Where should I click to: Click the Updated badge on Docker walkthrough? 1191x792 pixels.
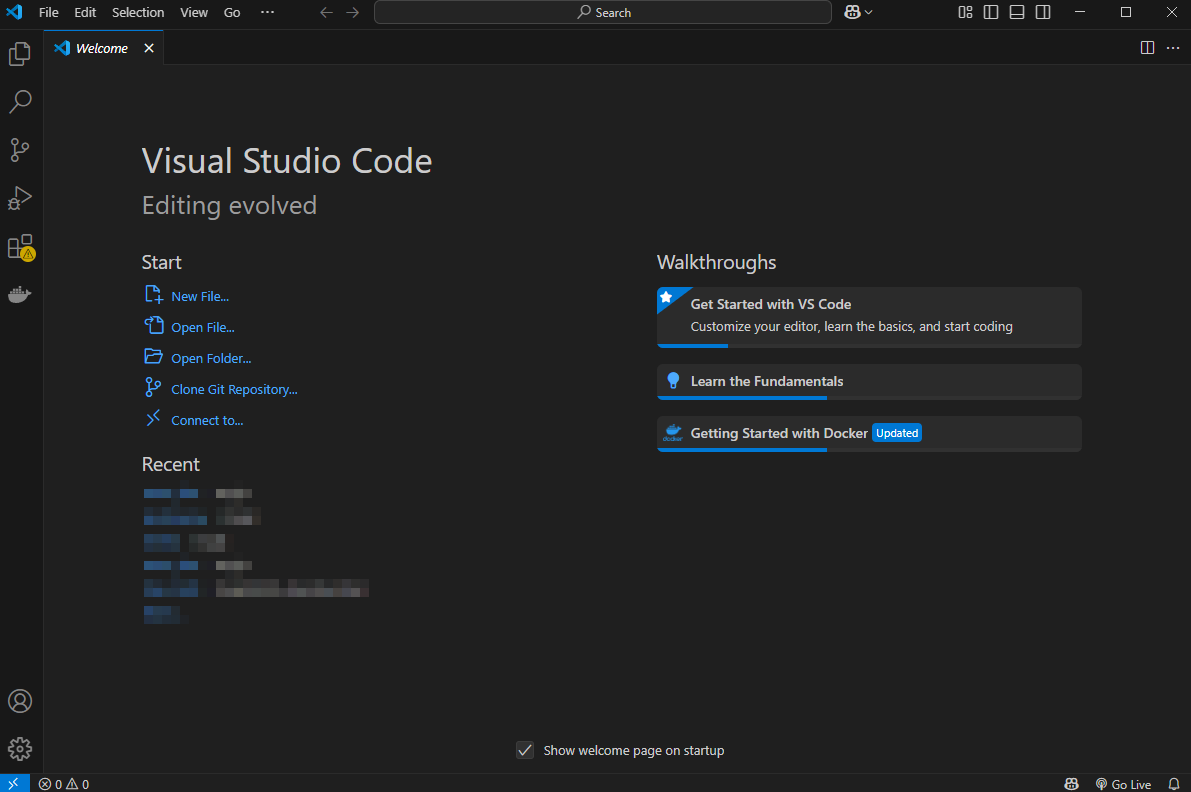897,433
